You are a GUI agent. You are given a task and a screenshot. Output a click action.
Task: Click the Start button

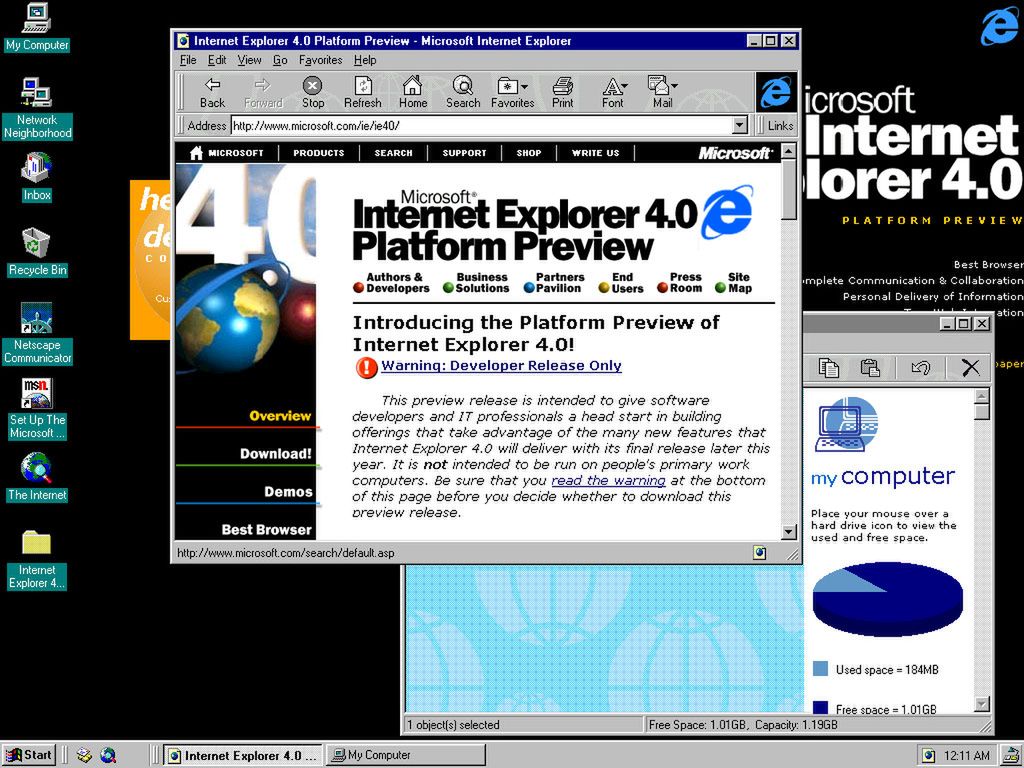(29, 755)
